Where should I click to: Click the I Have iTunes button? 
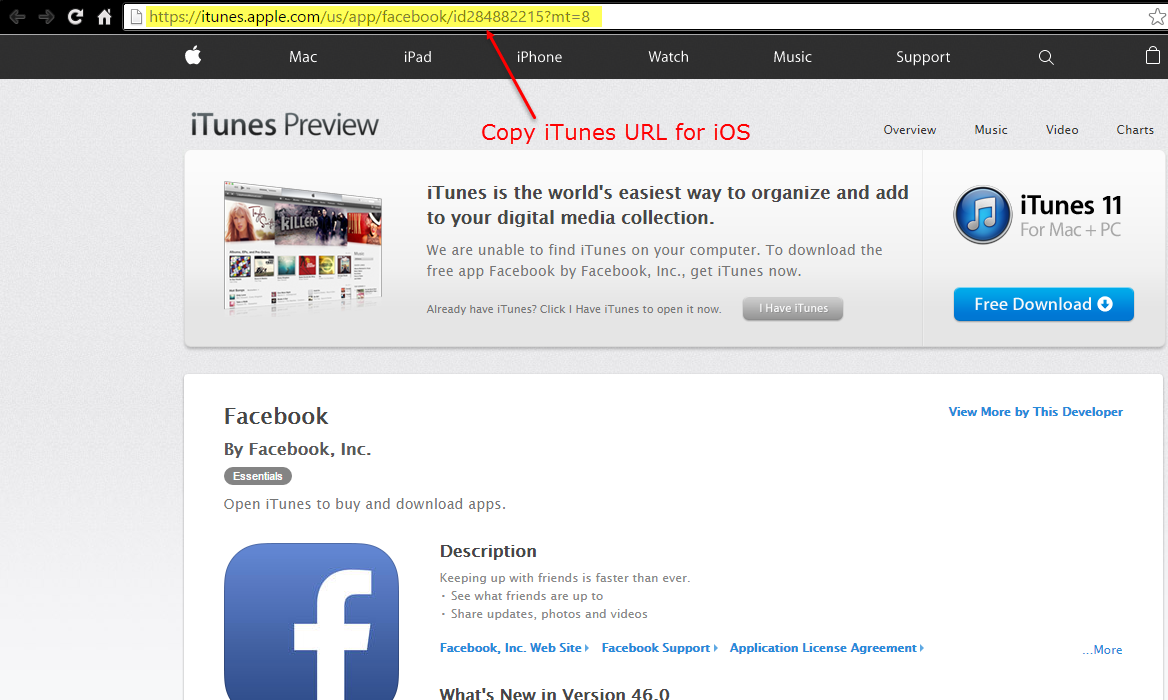(793, 308)
